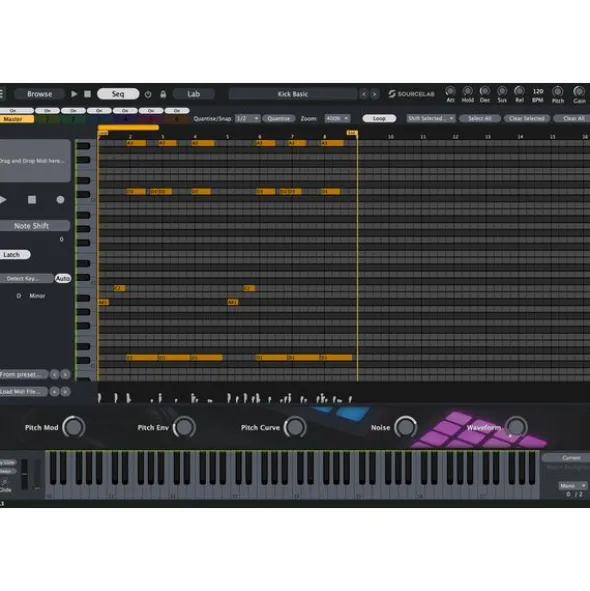Click the Detect Key button
The width and height of the screenshot is (590, 591).
(26, 279)
